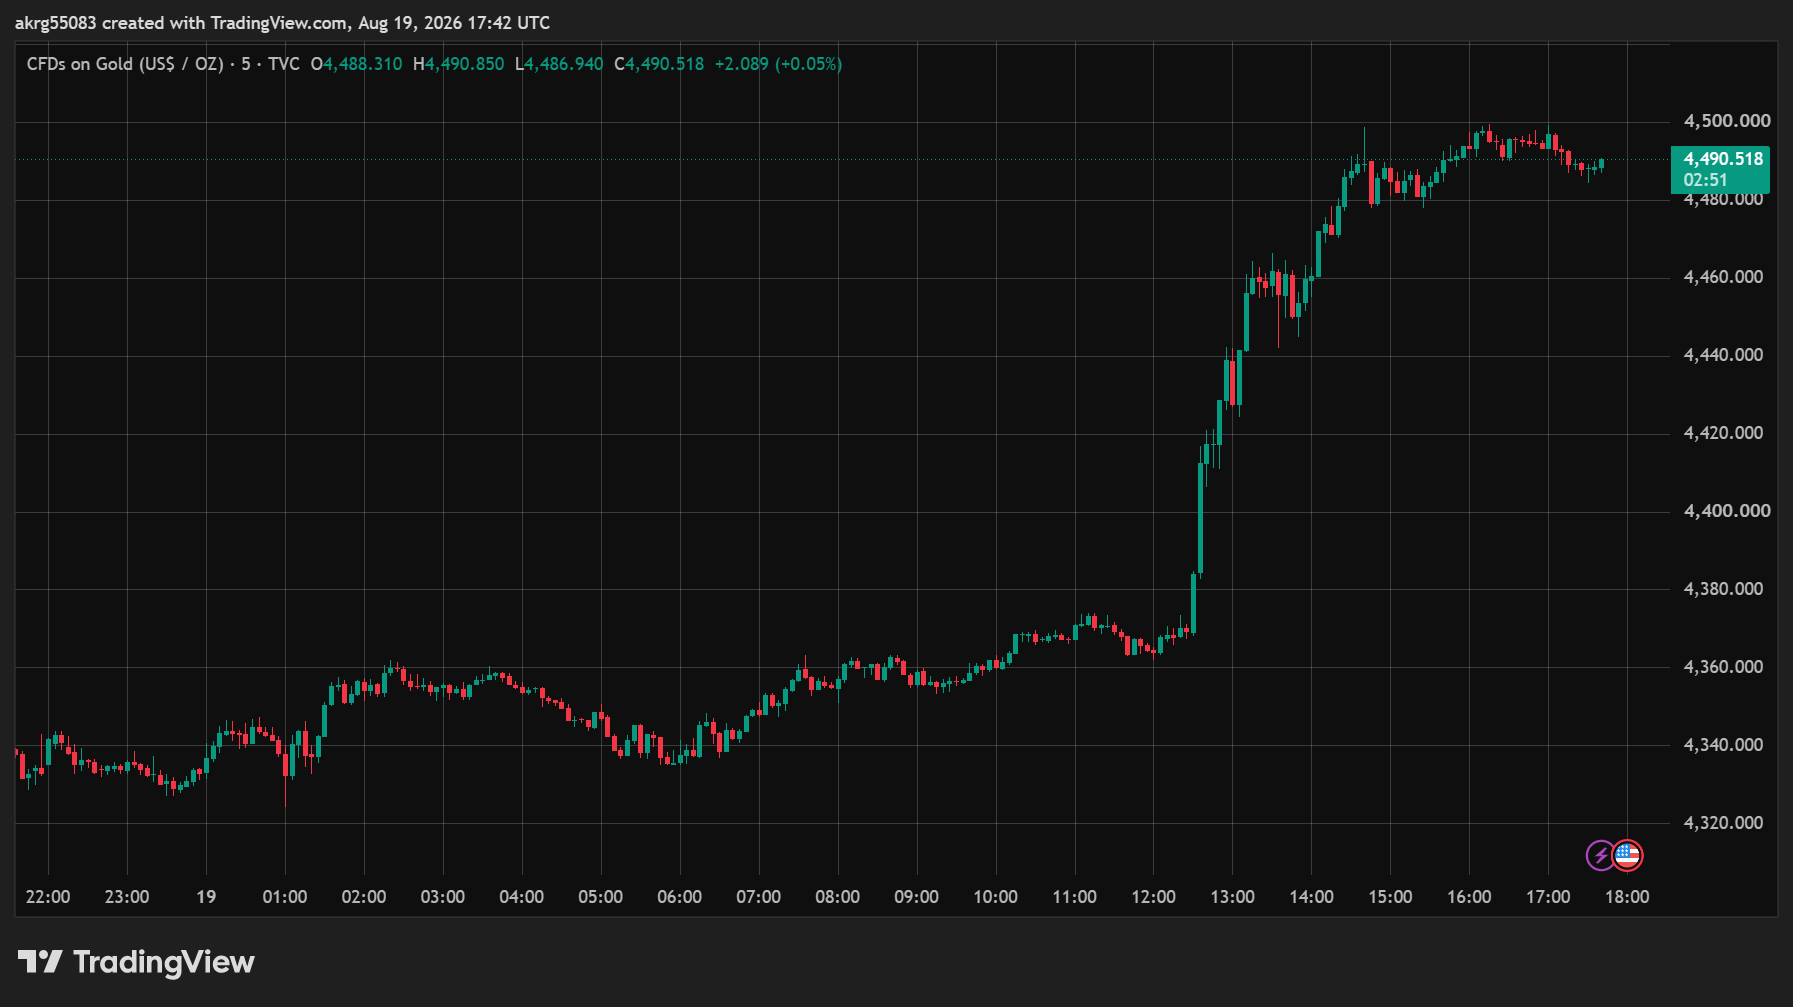Click the US flag economic event icon
The image size is (1793, 1007).
point(1627,856)
